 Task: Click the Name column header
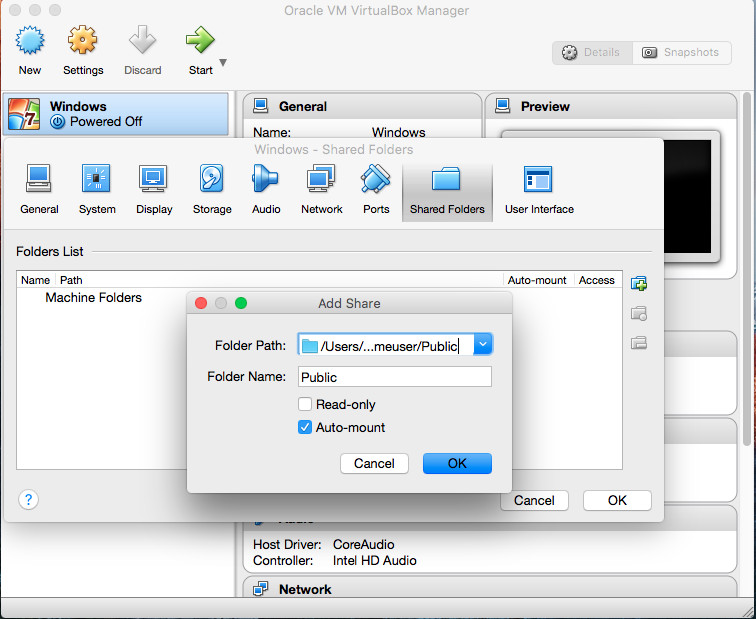(36, 280)
